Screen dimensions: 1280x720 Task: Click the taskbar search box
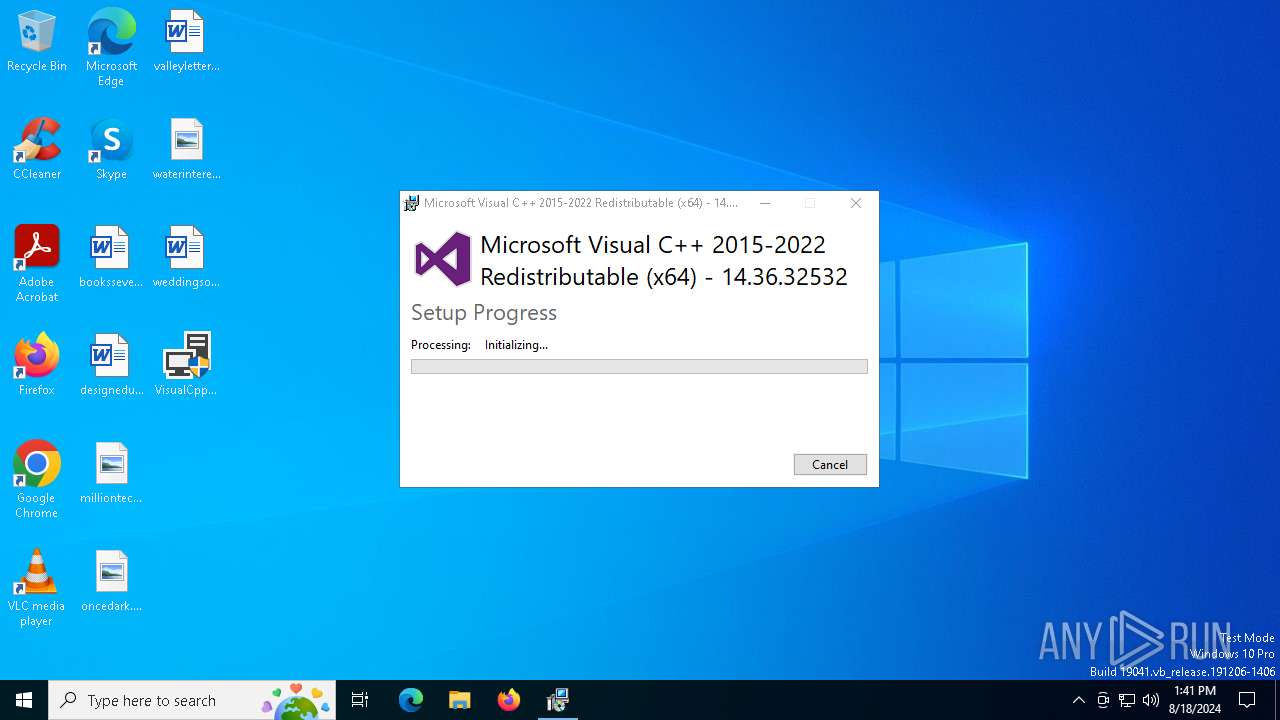click(192, 700)
